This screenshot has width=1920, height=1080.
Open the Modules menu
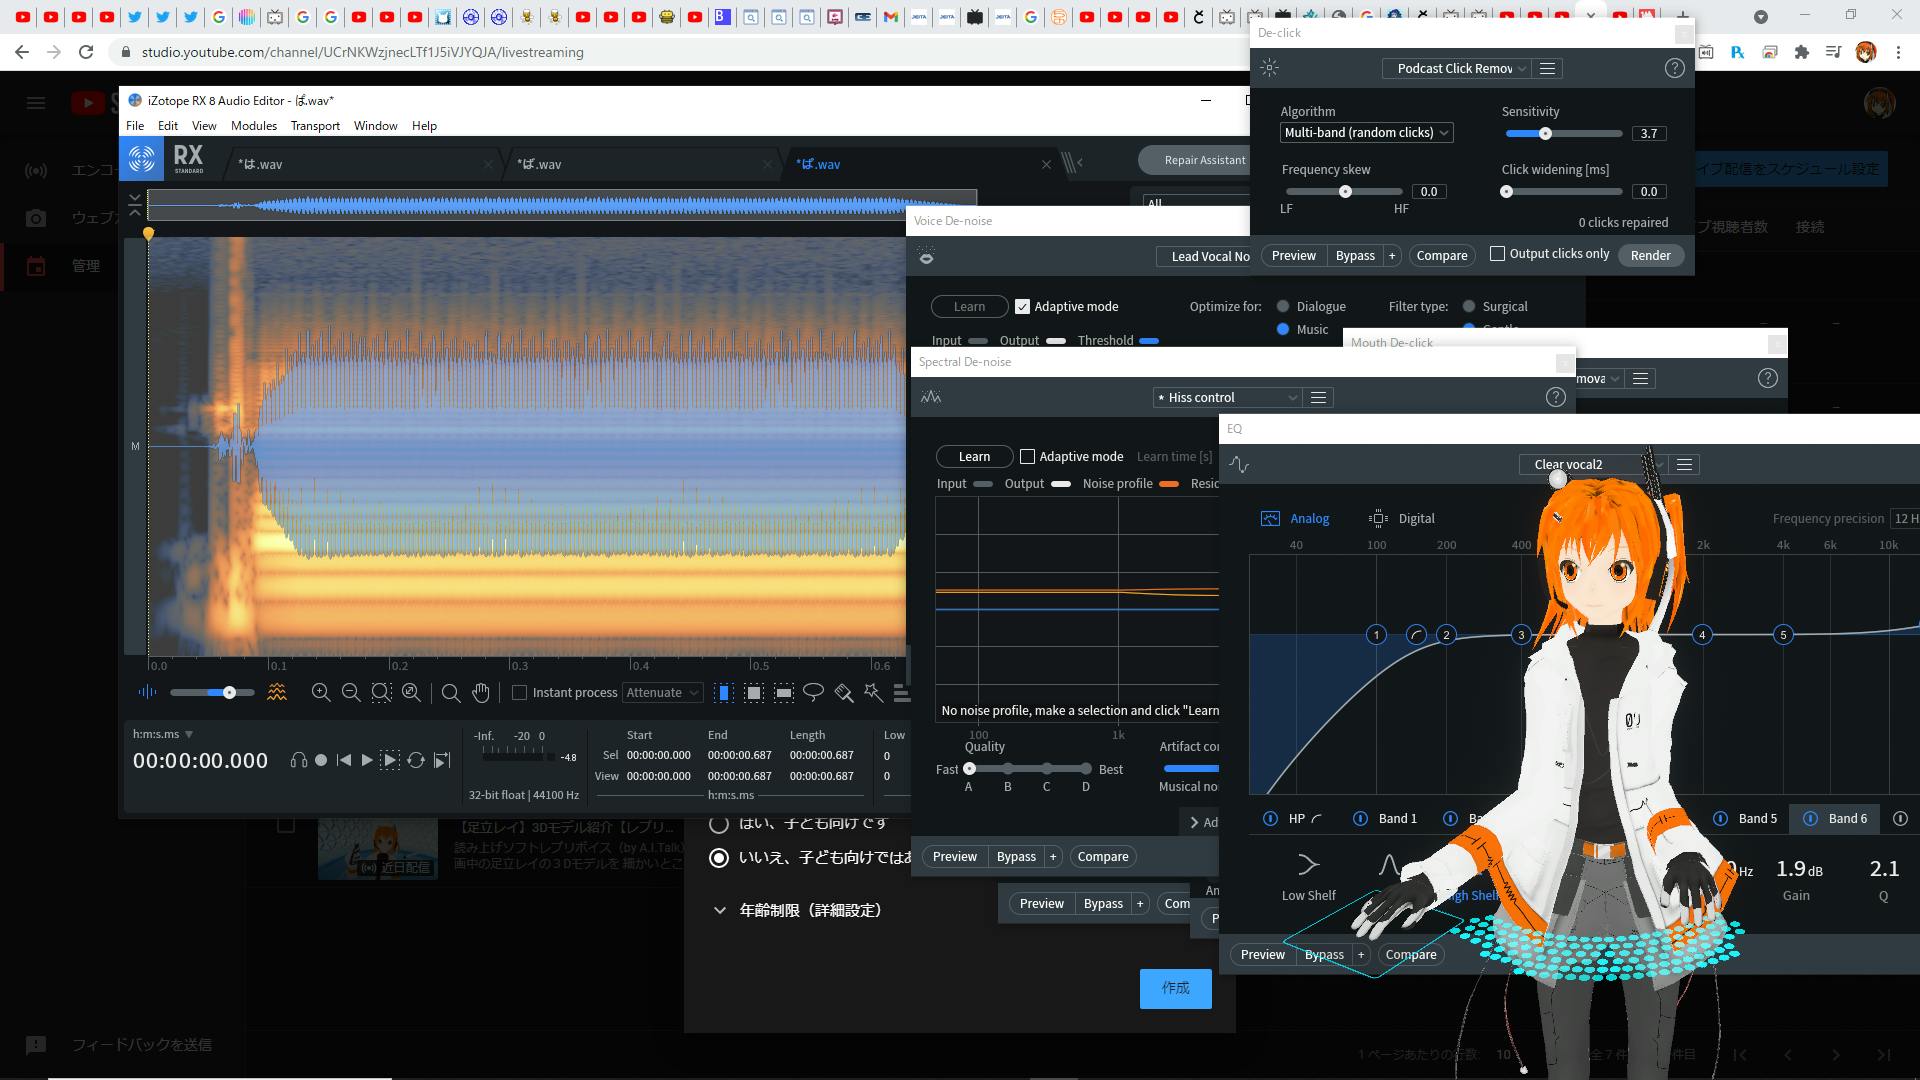253,126
